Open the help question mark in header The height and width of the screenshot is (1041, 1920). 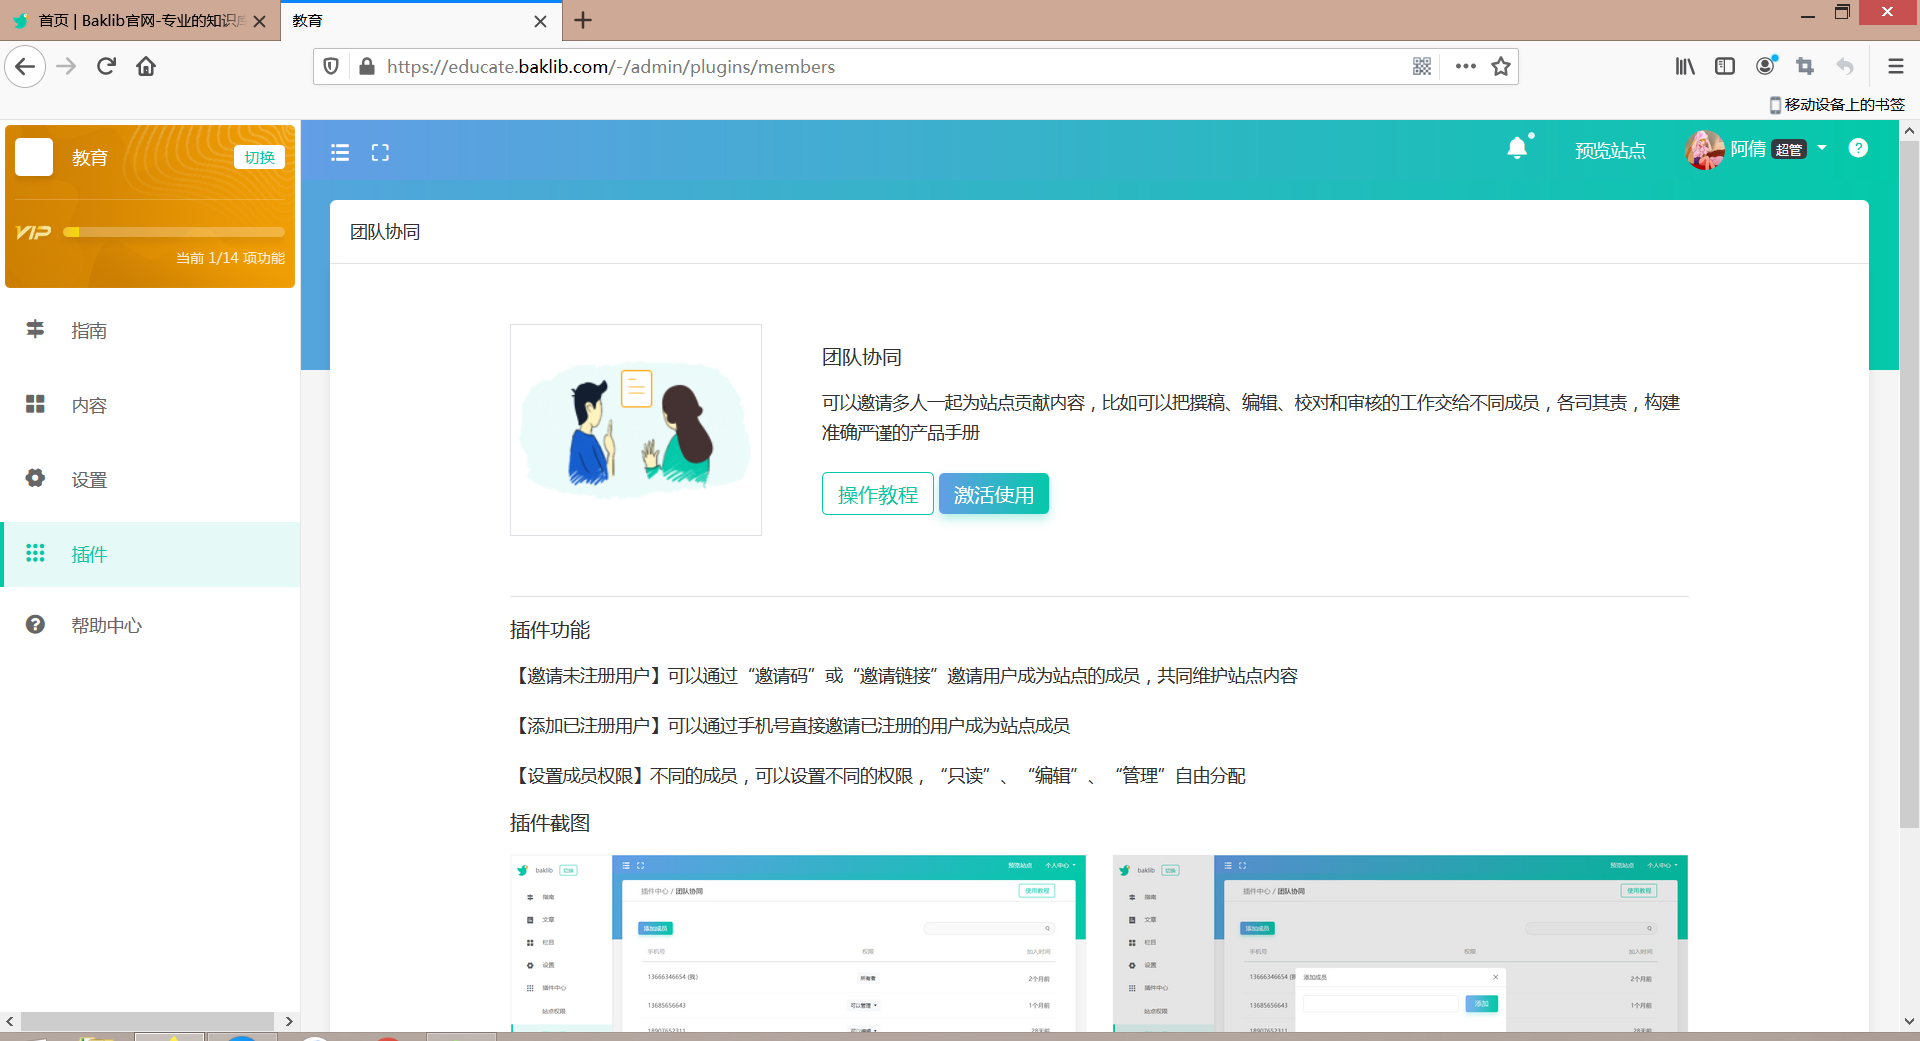pos(1858,148)
